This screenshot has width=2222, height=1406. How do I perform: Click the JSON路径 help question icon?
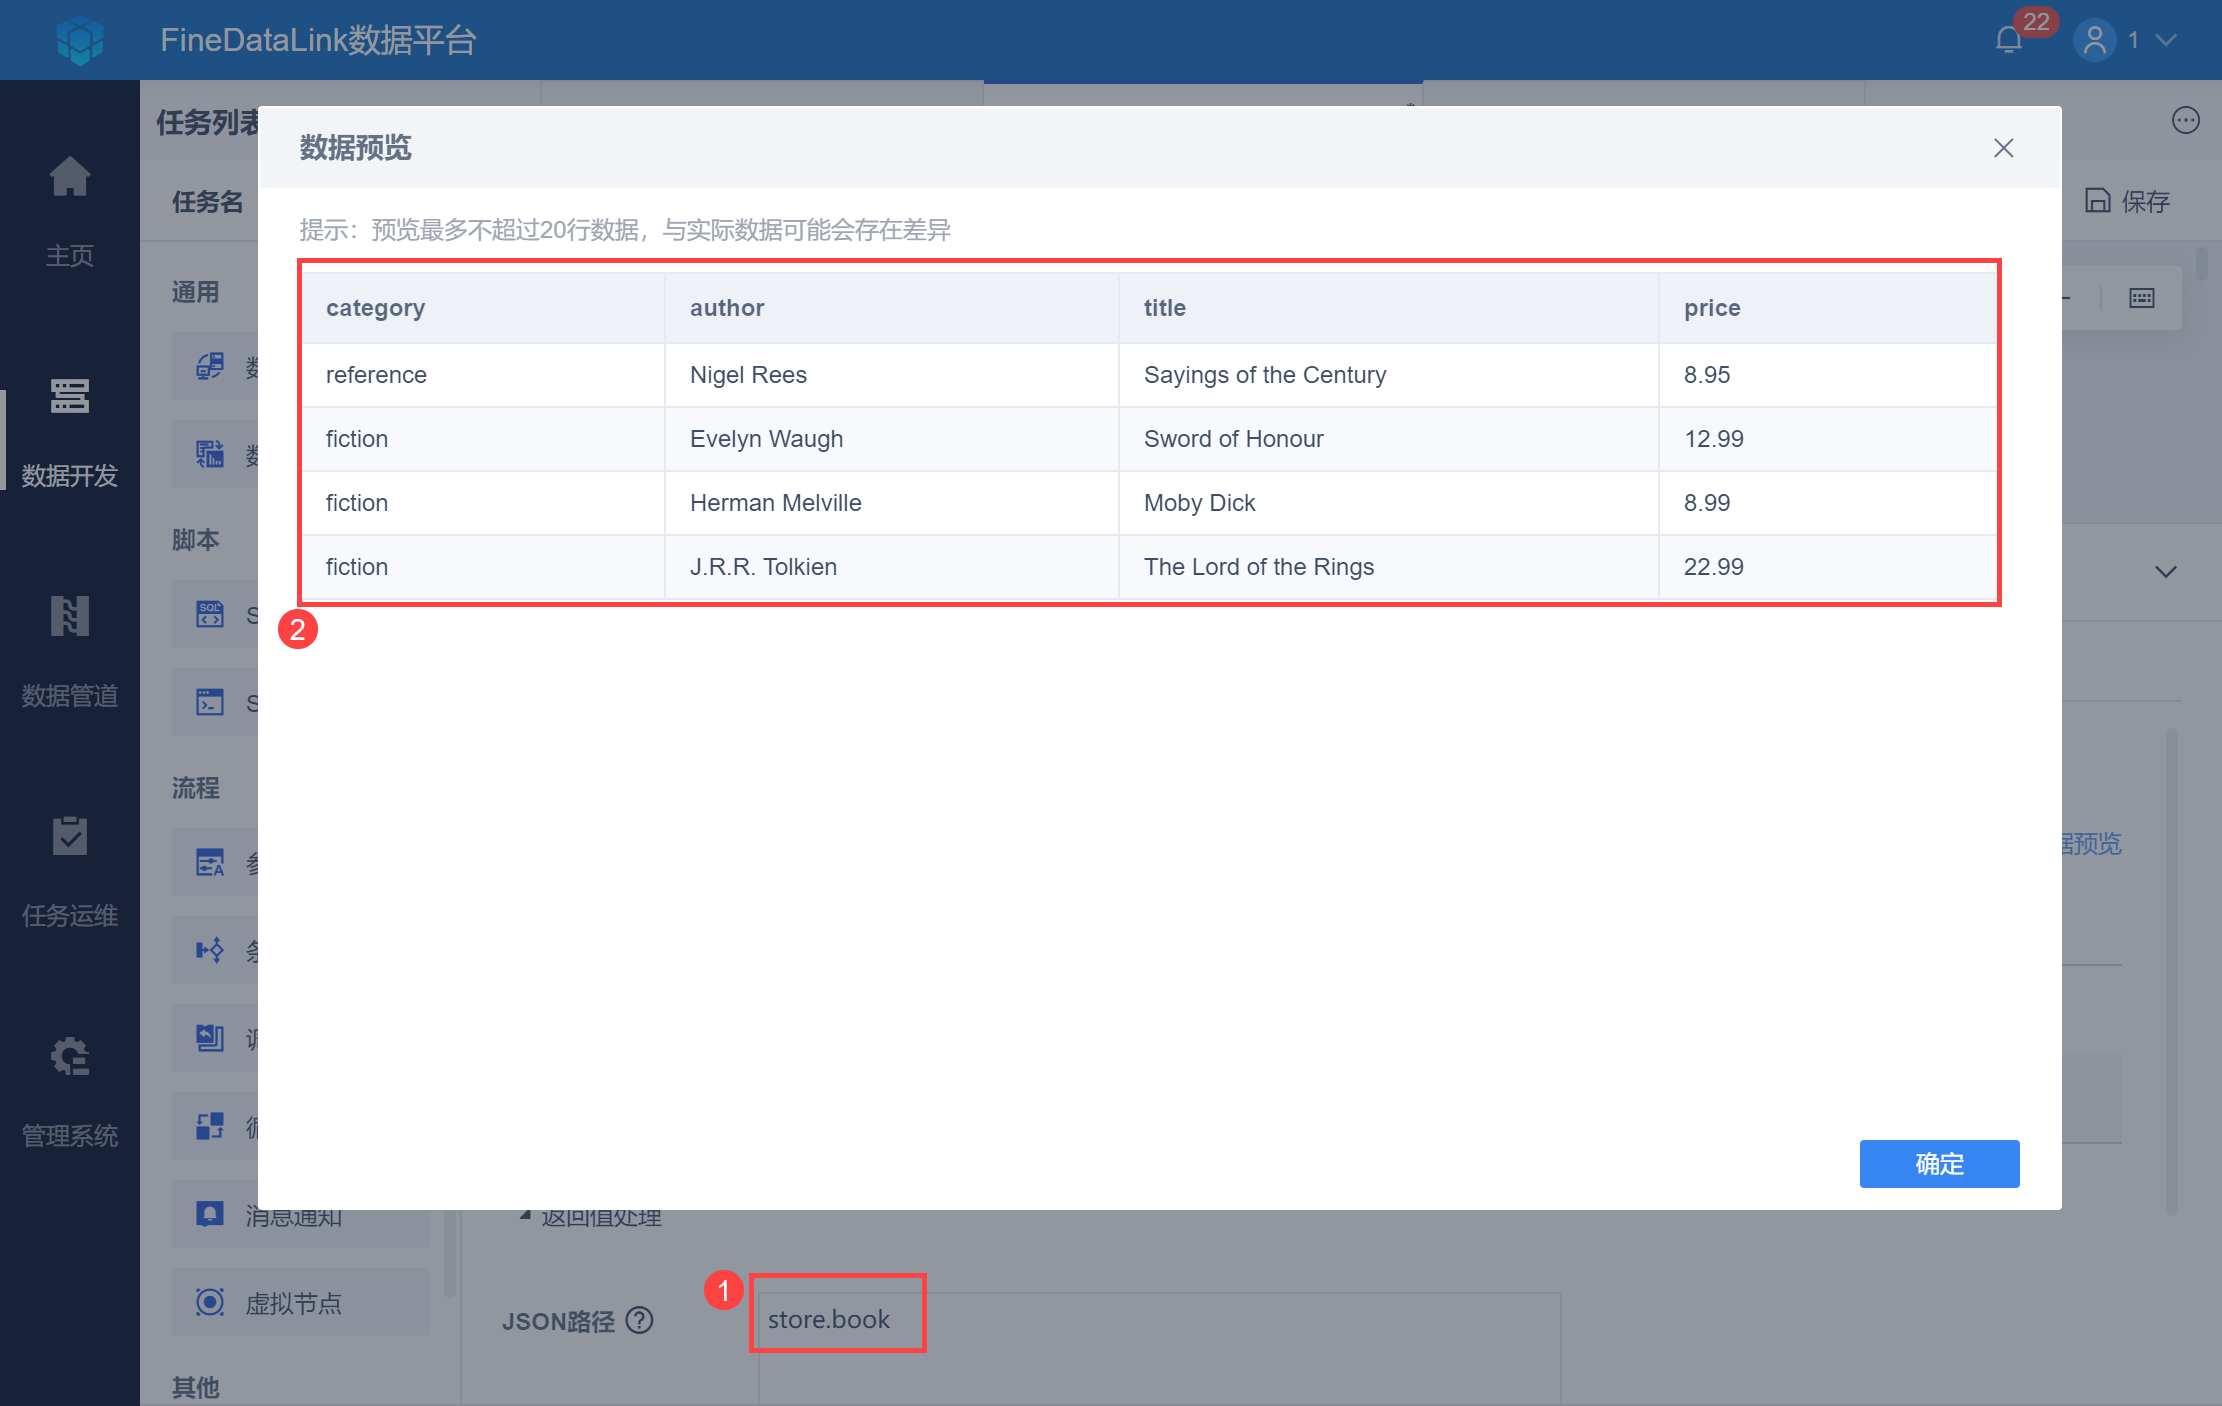pyautogui.click(x=639, y=1321)
